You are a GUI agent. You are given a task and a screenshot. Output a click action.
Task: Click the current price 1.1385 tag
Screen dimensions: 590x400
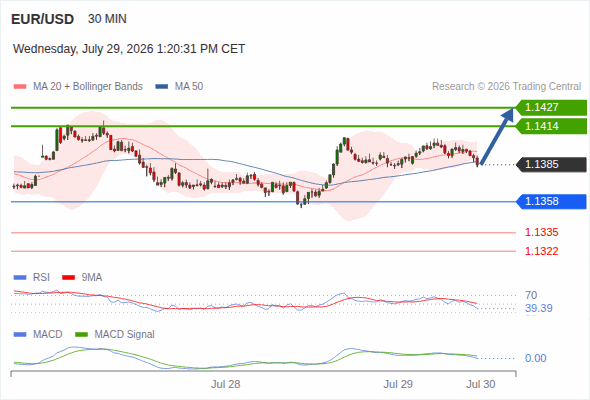(552, 164)
